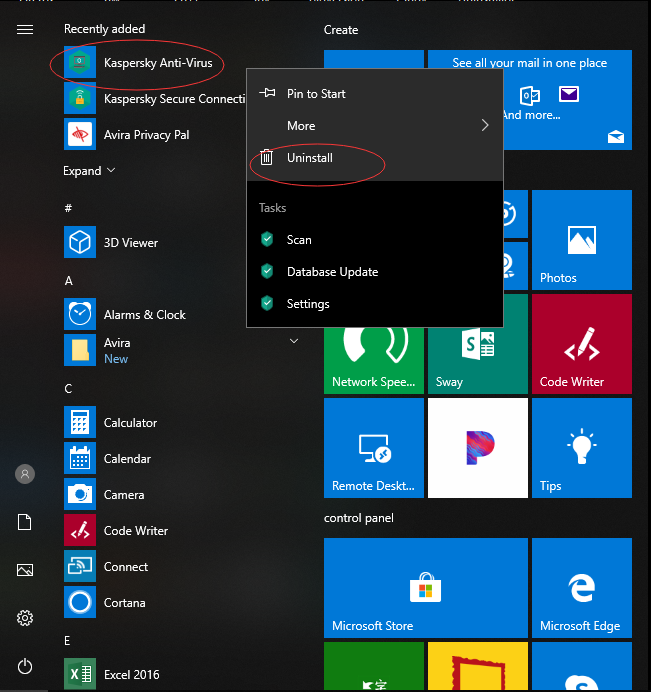Viewport: 651px width, 692px height.
Task: Open the Calendar app icon
Action: [x=80, y=458]
